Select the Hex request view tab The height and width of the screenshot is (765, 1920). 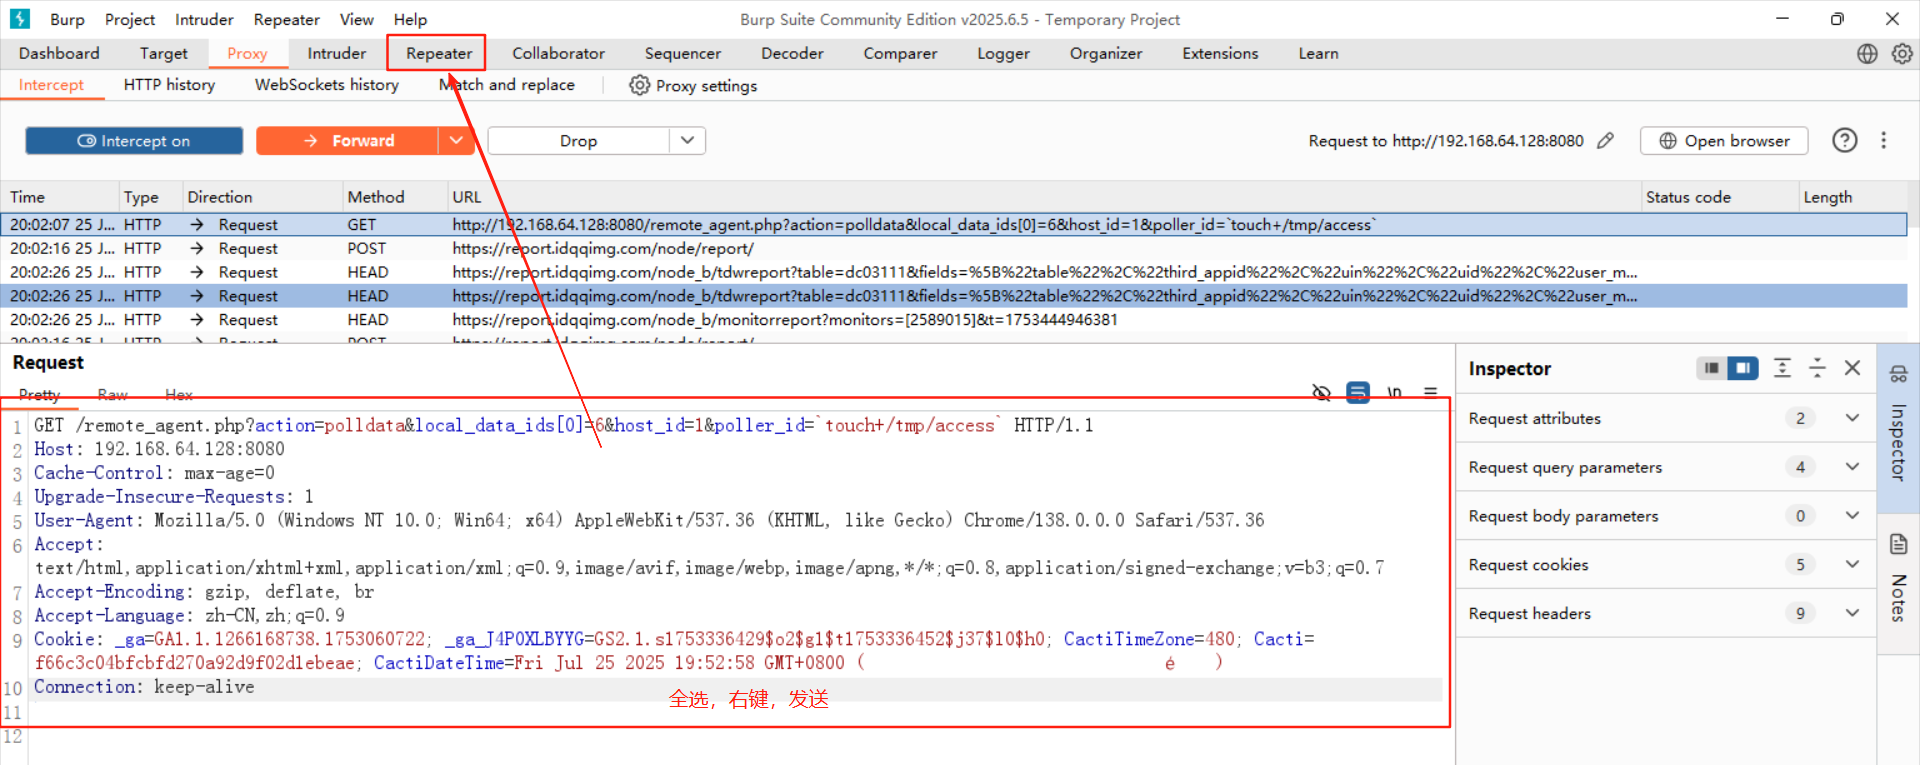point(179,395)
